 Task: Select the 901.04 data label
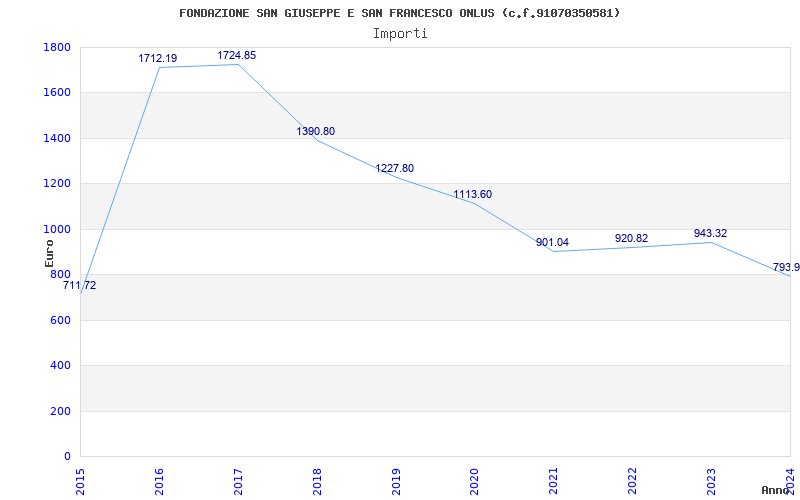pos(553,242)
